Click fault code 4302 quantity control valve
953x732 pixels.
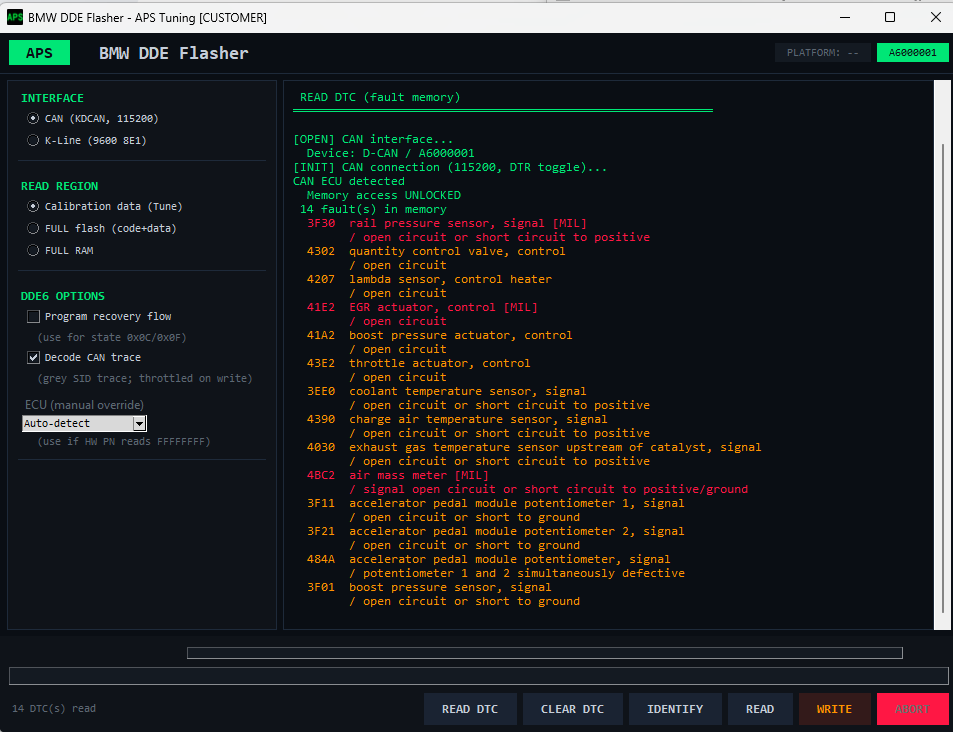tap(436, 251)
